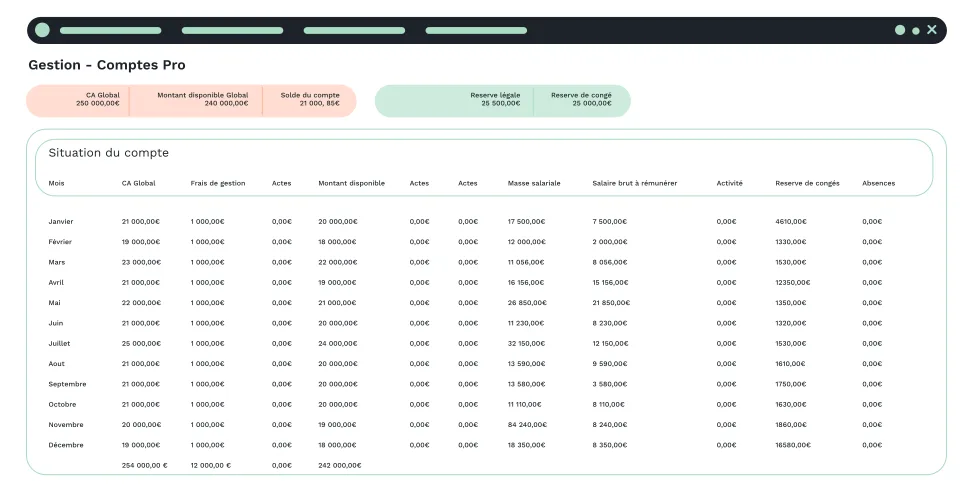
Task: Click the 17 500,00€ Masse salariale cell
Action: tap(526, 222)
